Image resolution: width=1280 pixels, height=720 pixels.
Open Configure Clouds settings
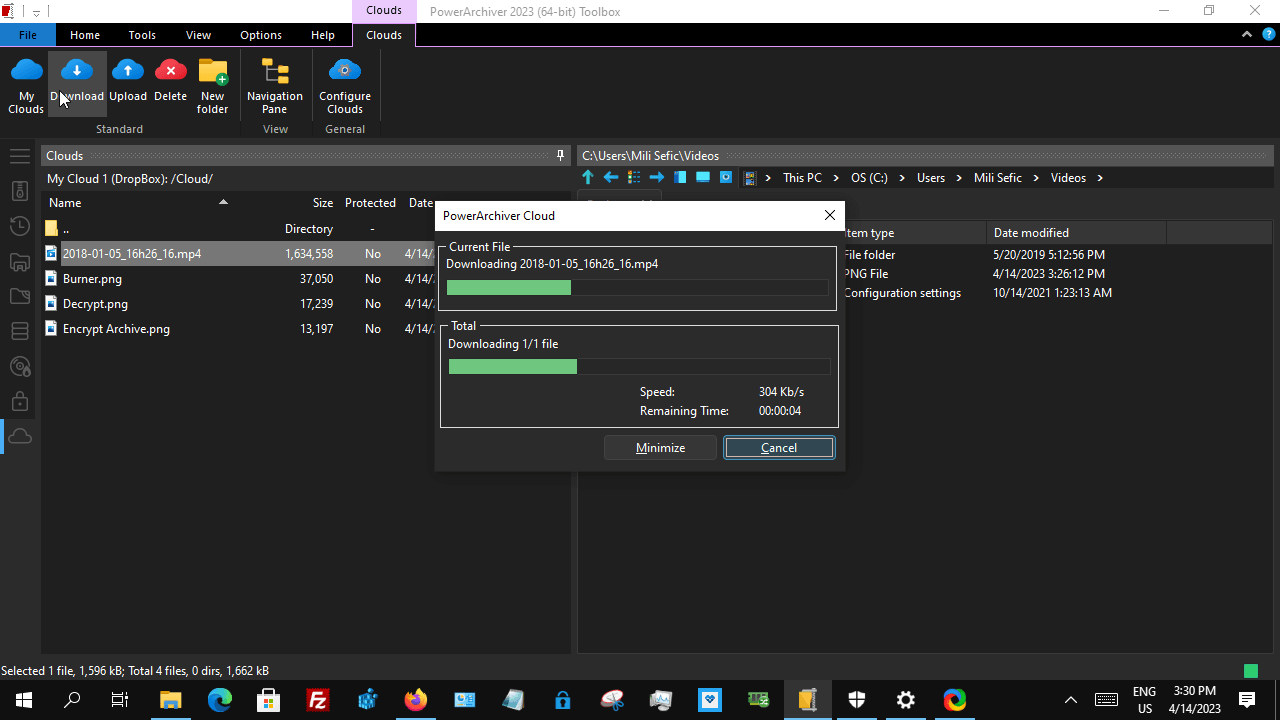(x=345, y=84)
